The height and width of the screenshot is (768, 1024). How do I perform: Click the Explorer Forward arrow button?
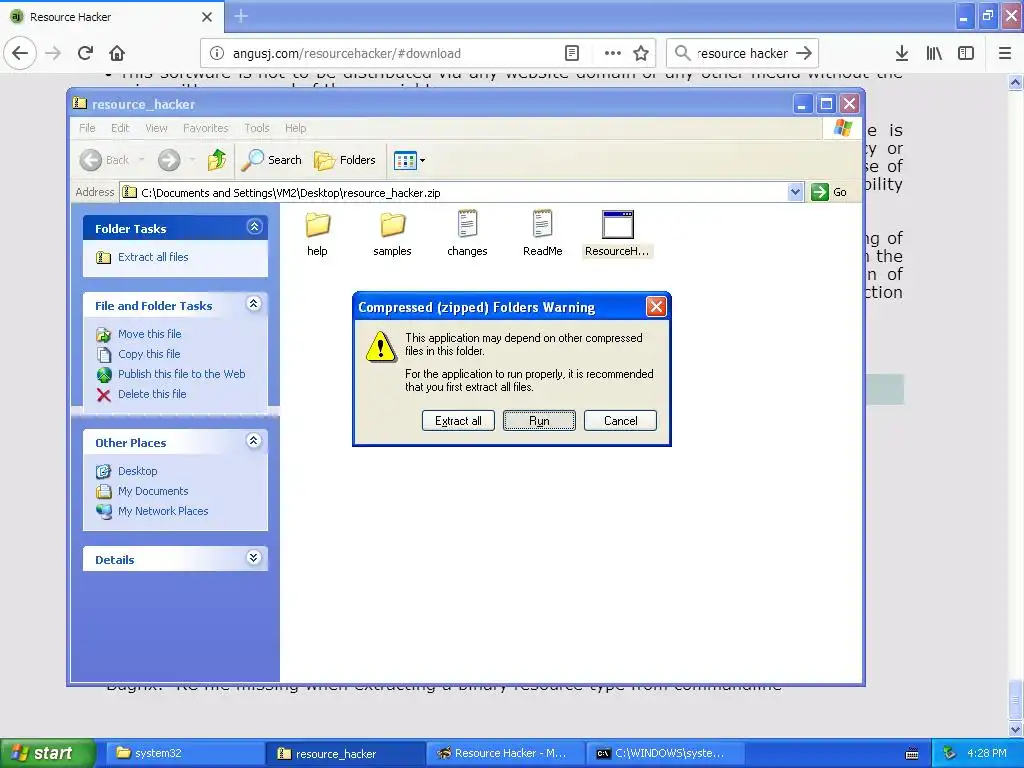coord(169,160)
